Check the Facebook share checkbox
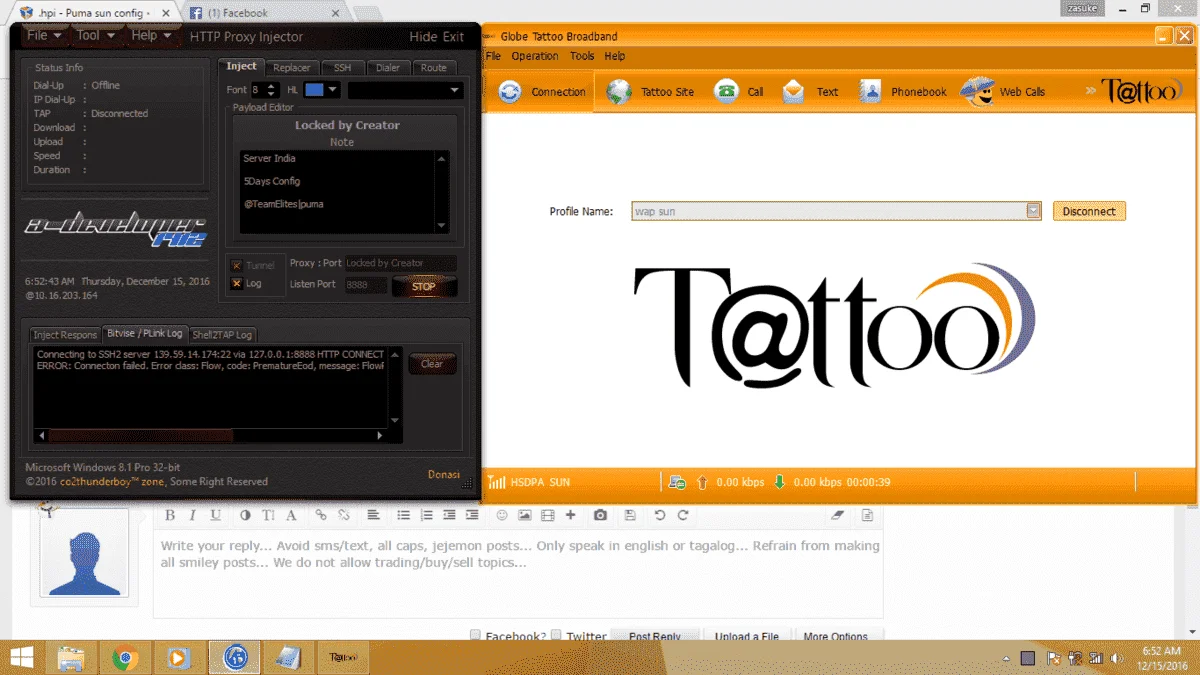 click(476, 636)
